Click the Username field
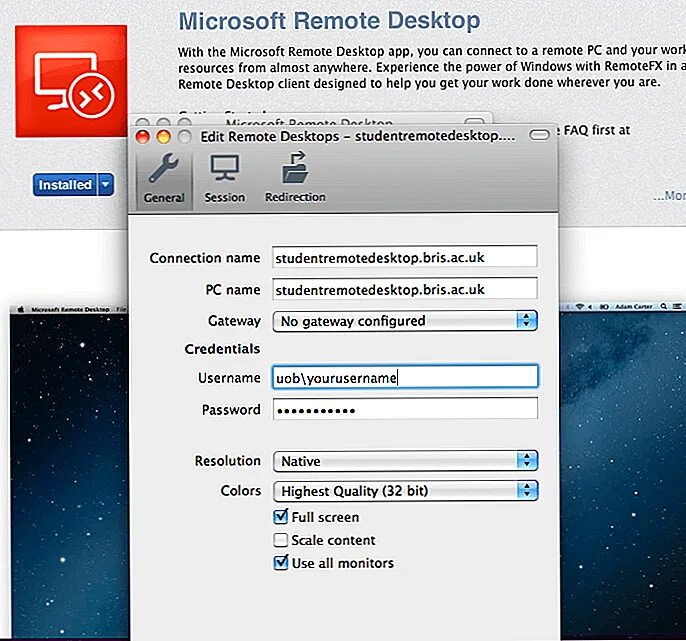This screenshot has width=686, height=641. pyautogui.click(x=404, y=377)
